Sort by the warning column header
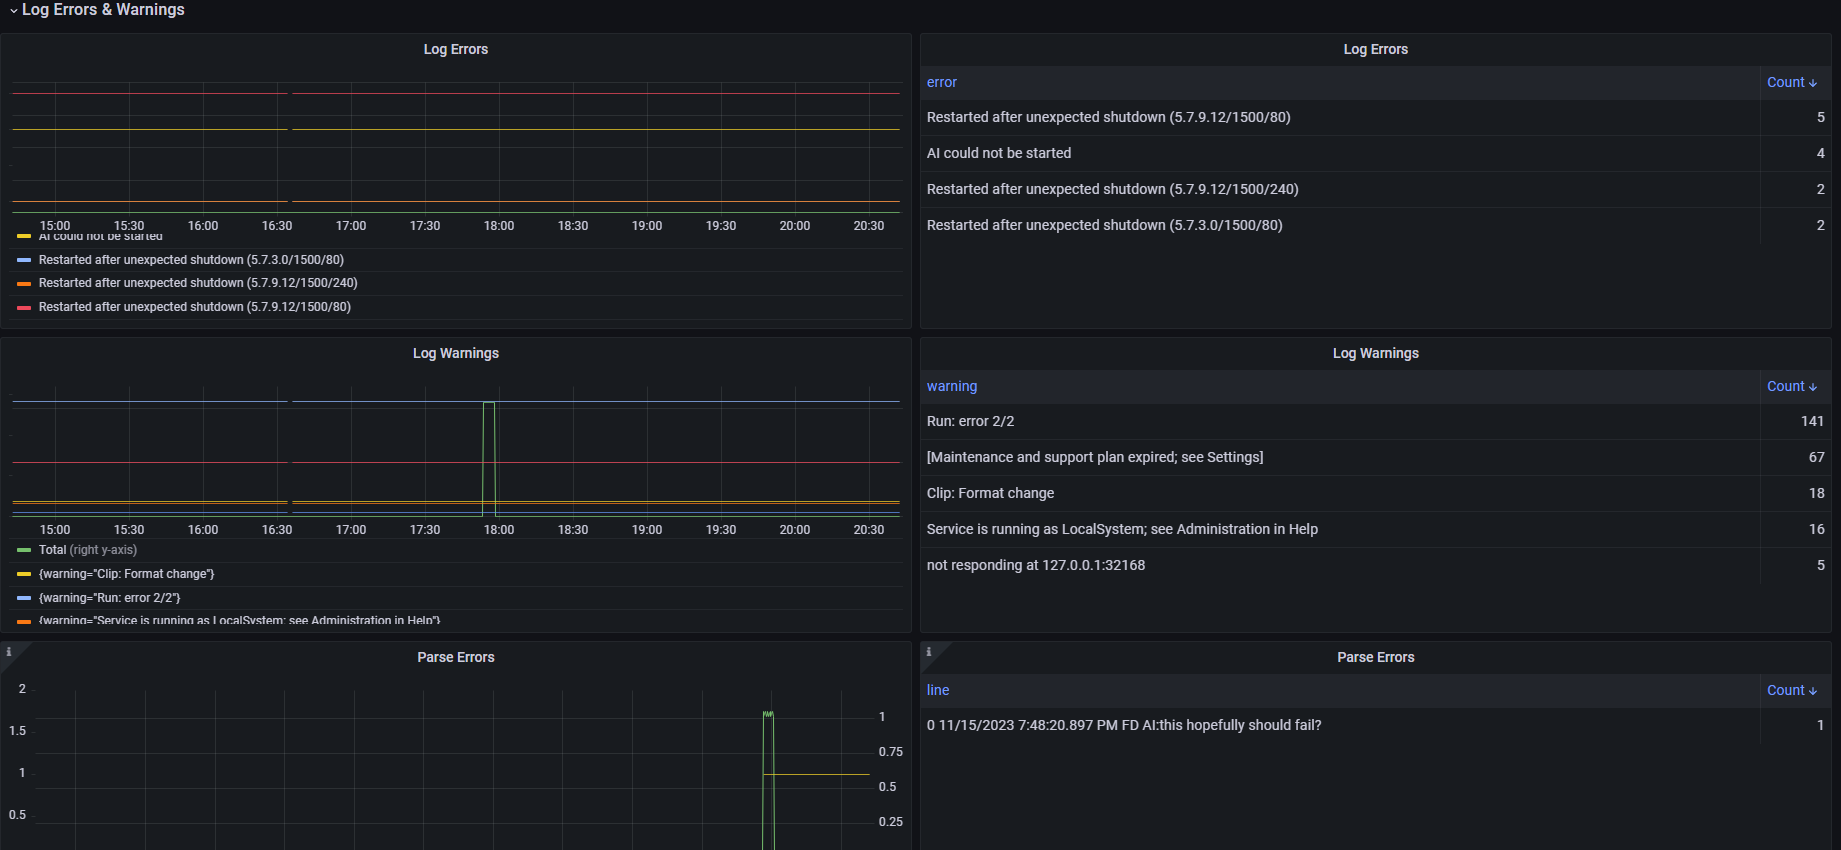Screen dimensions: 1841x850 coord(952,387)
